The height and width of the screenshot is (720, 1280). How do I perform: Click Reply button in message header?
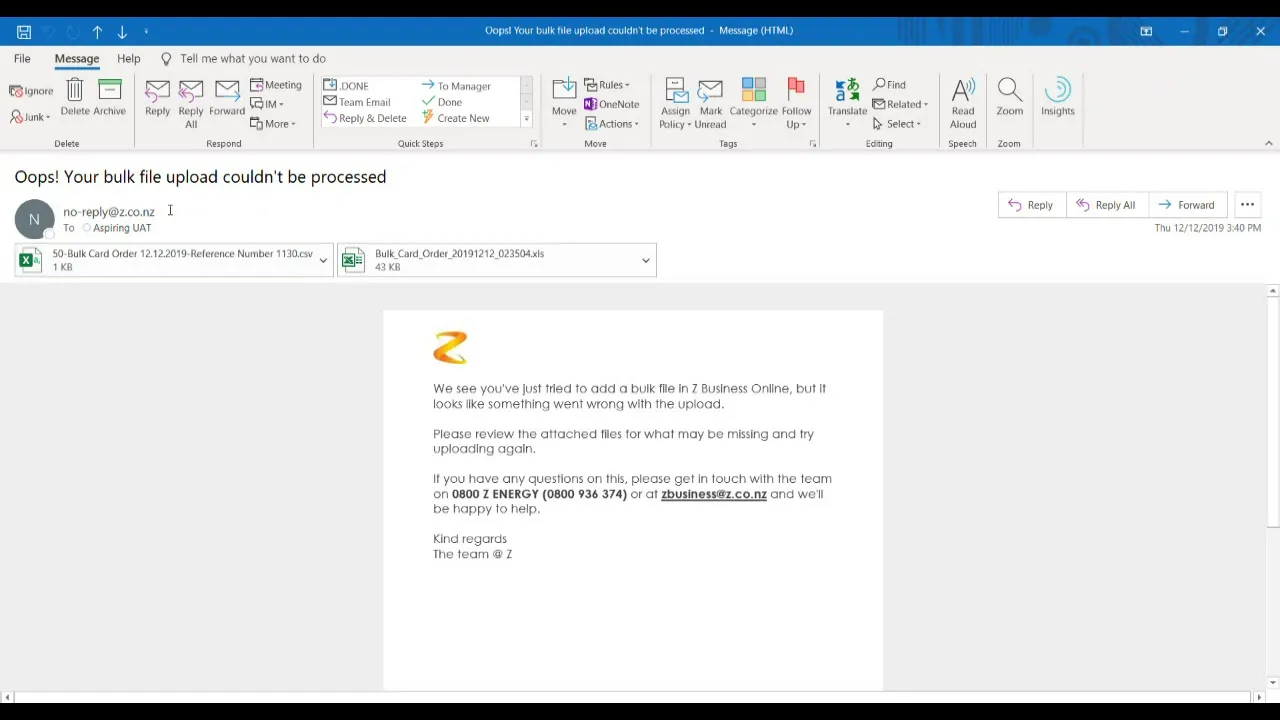(1032, 205)
